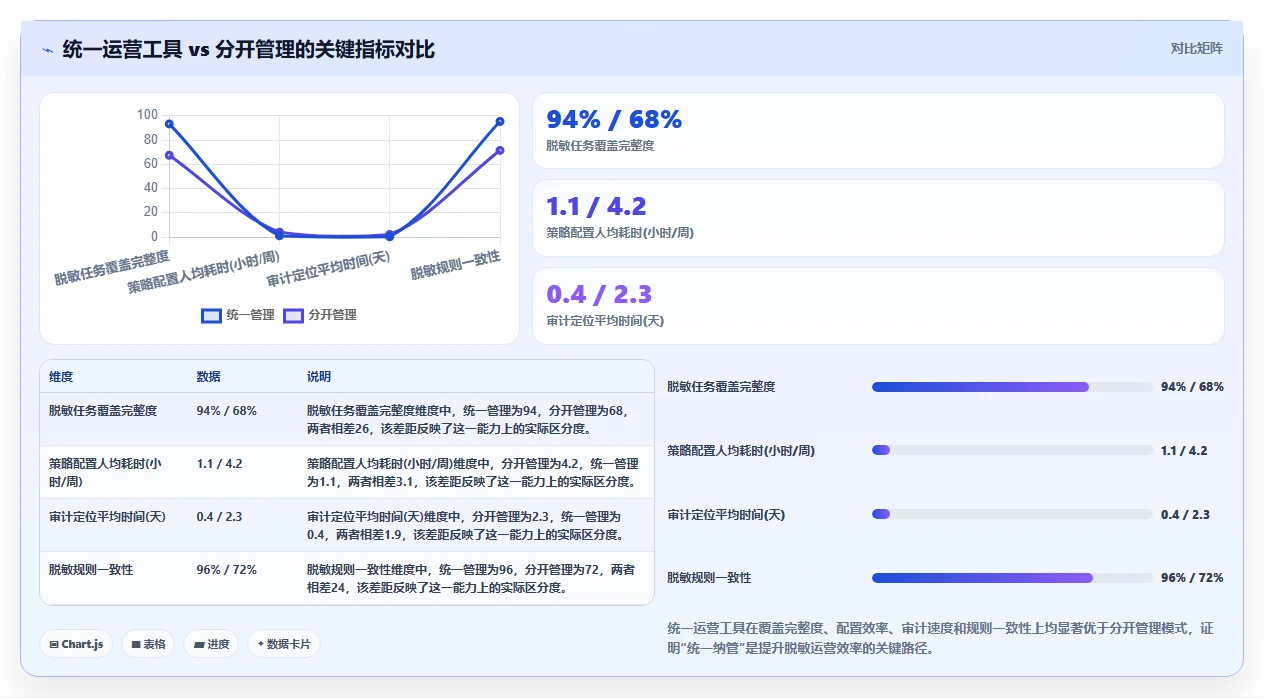This screenshot has width=1264, height=698.
Task: Select the 数据卡片 tag chip
Action: (284, 644)
